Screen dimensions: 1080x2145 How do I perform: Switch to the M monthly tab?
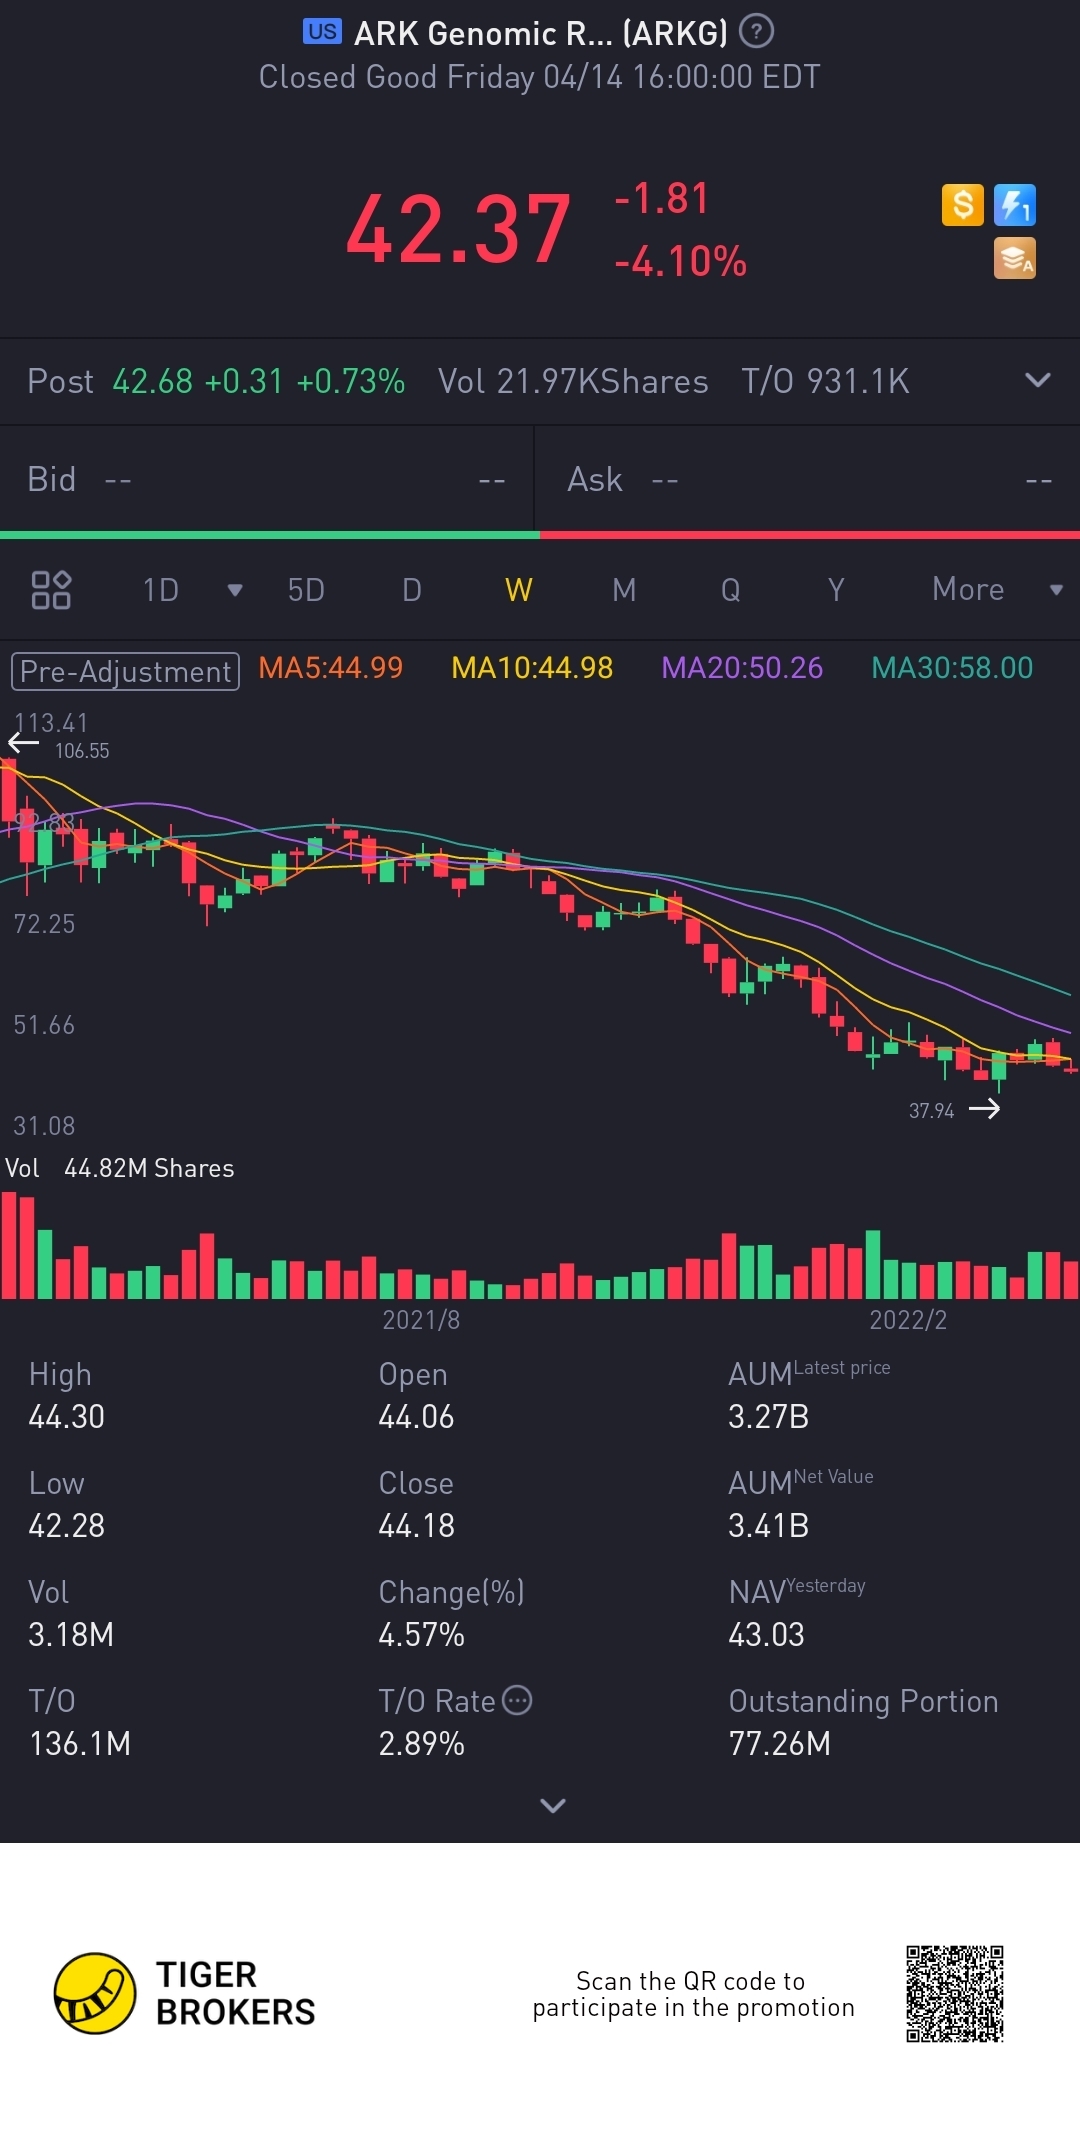click(624, 590)
